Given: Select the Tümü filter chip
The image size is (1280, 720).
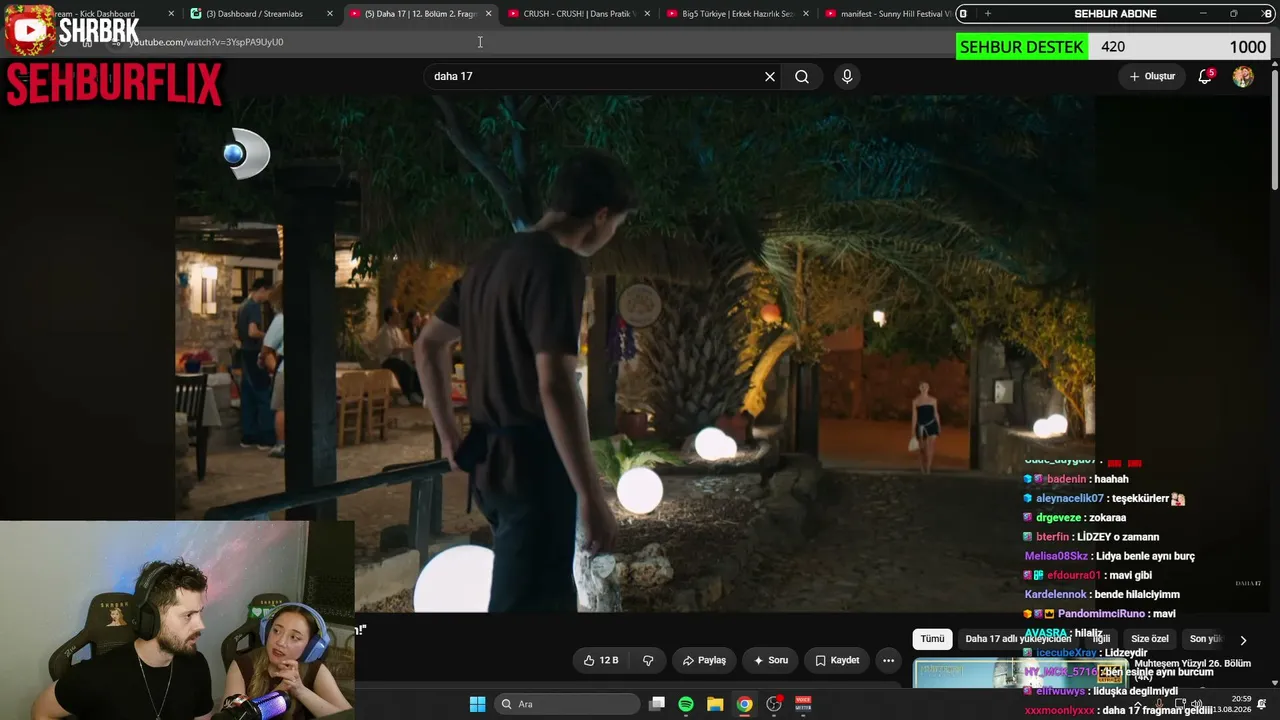Looking at the screenshot, I should click(932, 639).
